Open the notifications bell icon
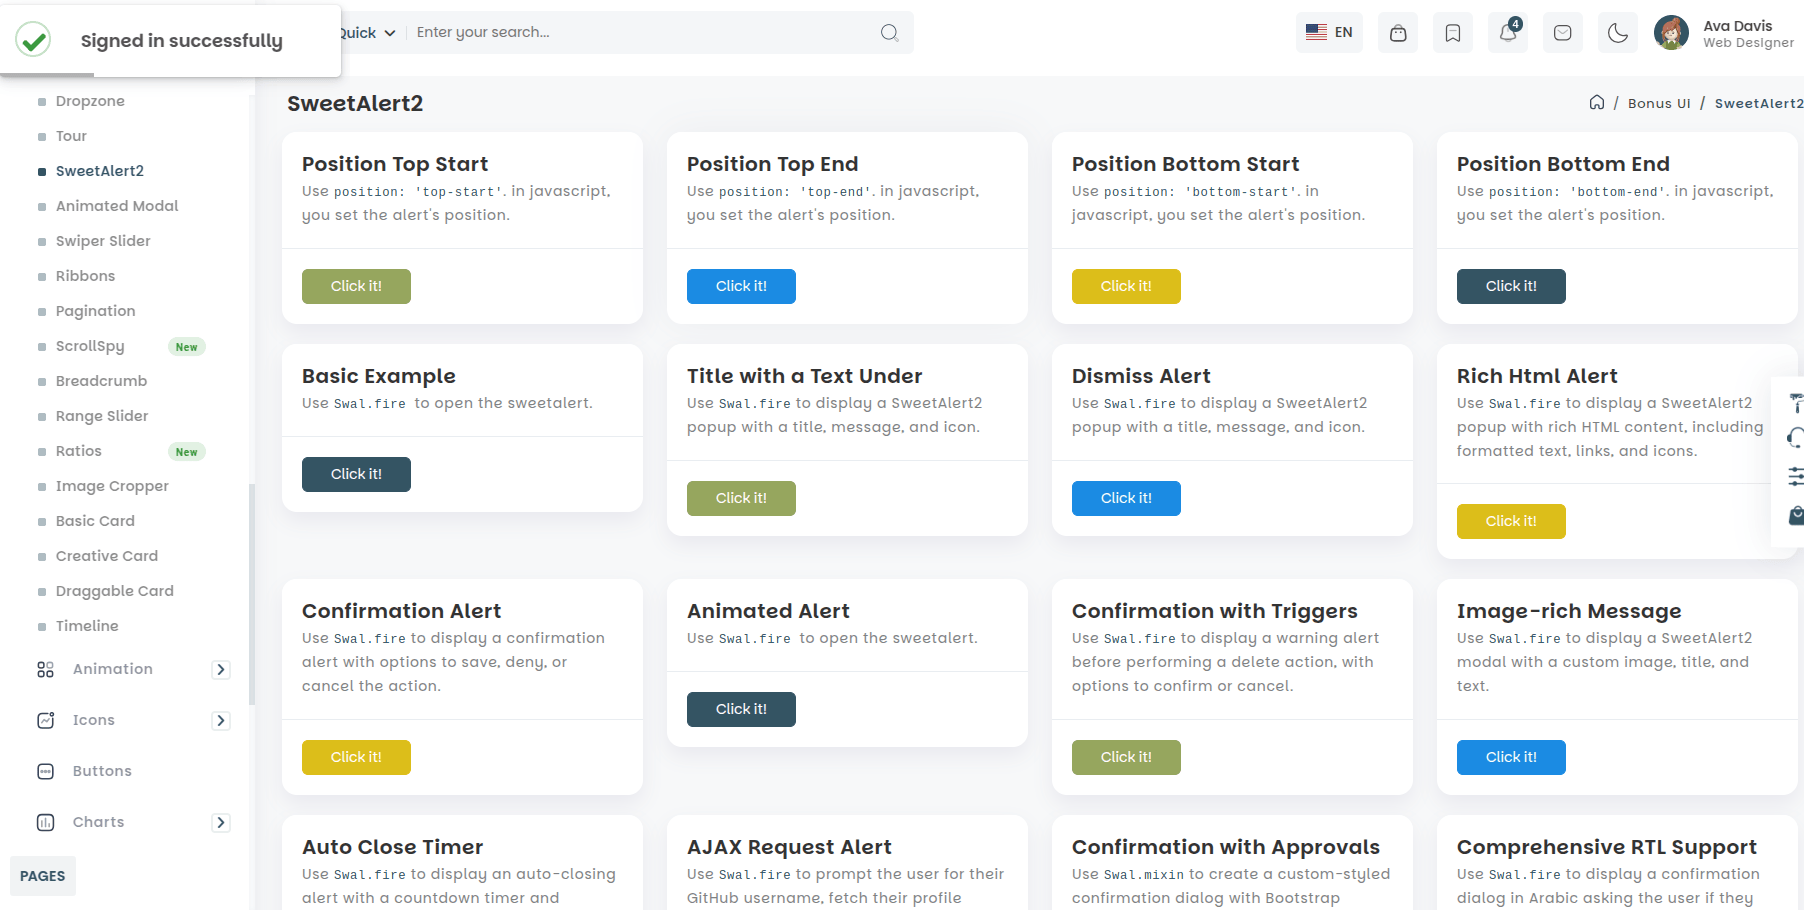The height and width of the screenshot is (910, 1804). click(1507, 33)
